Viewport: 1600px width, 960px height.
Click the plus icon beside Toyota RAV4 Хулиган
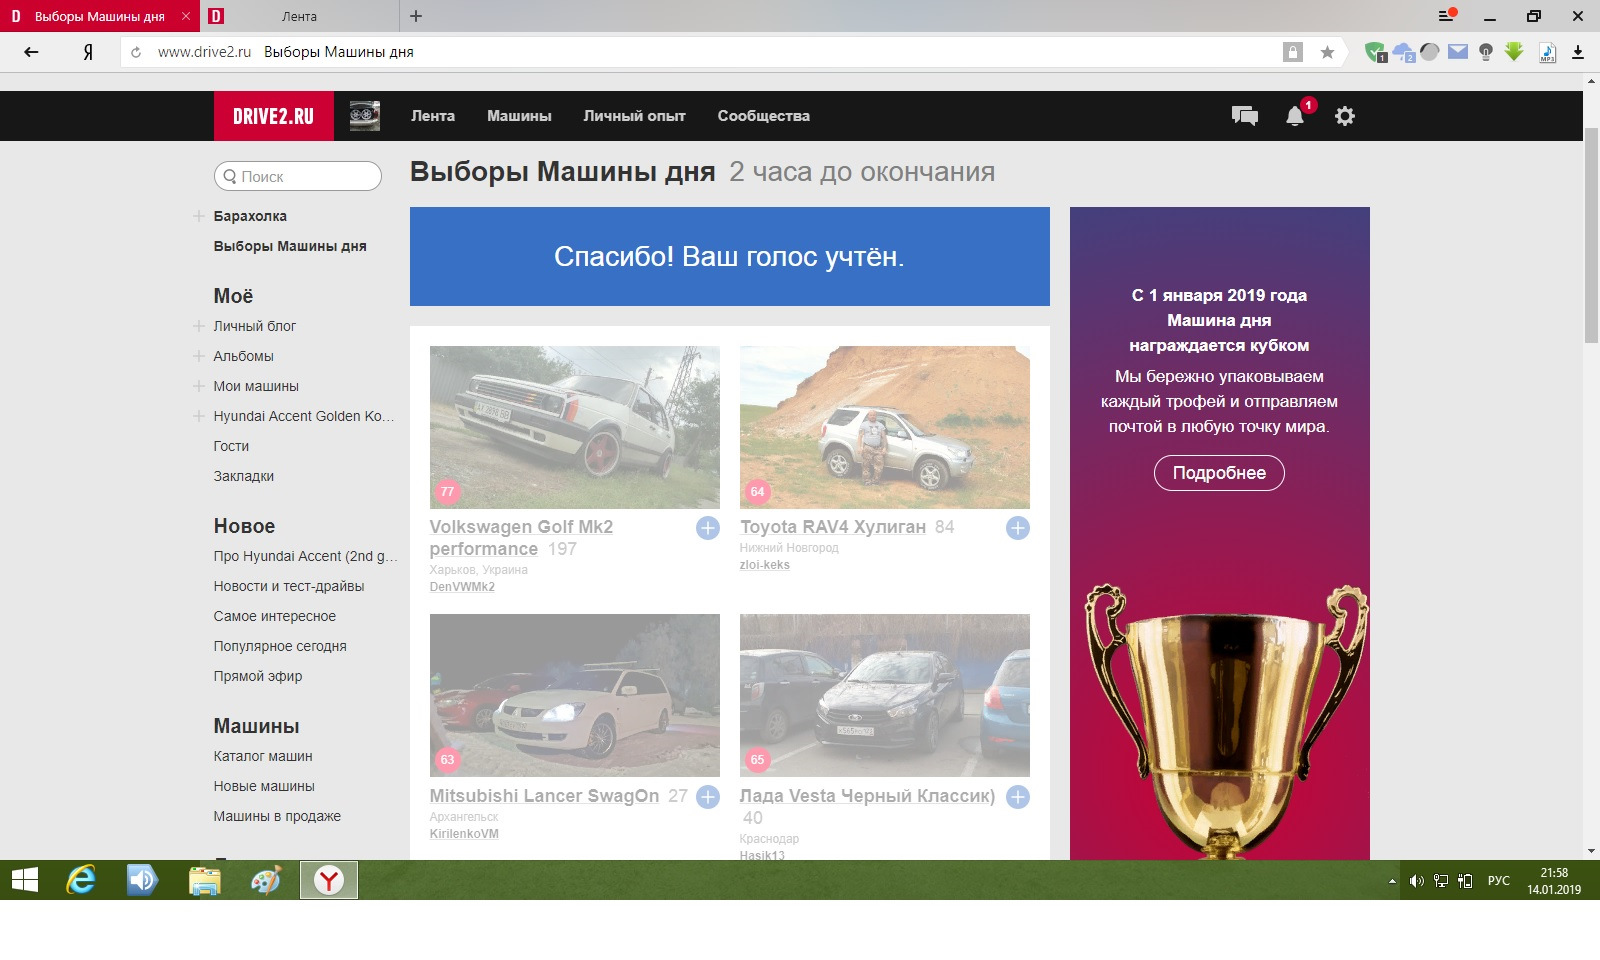(1018, 528)
